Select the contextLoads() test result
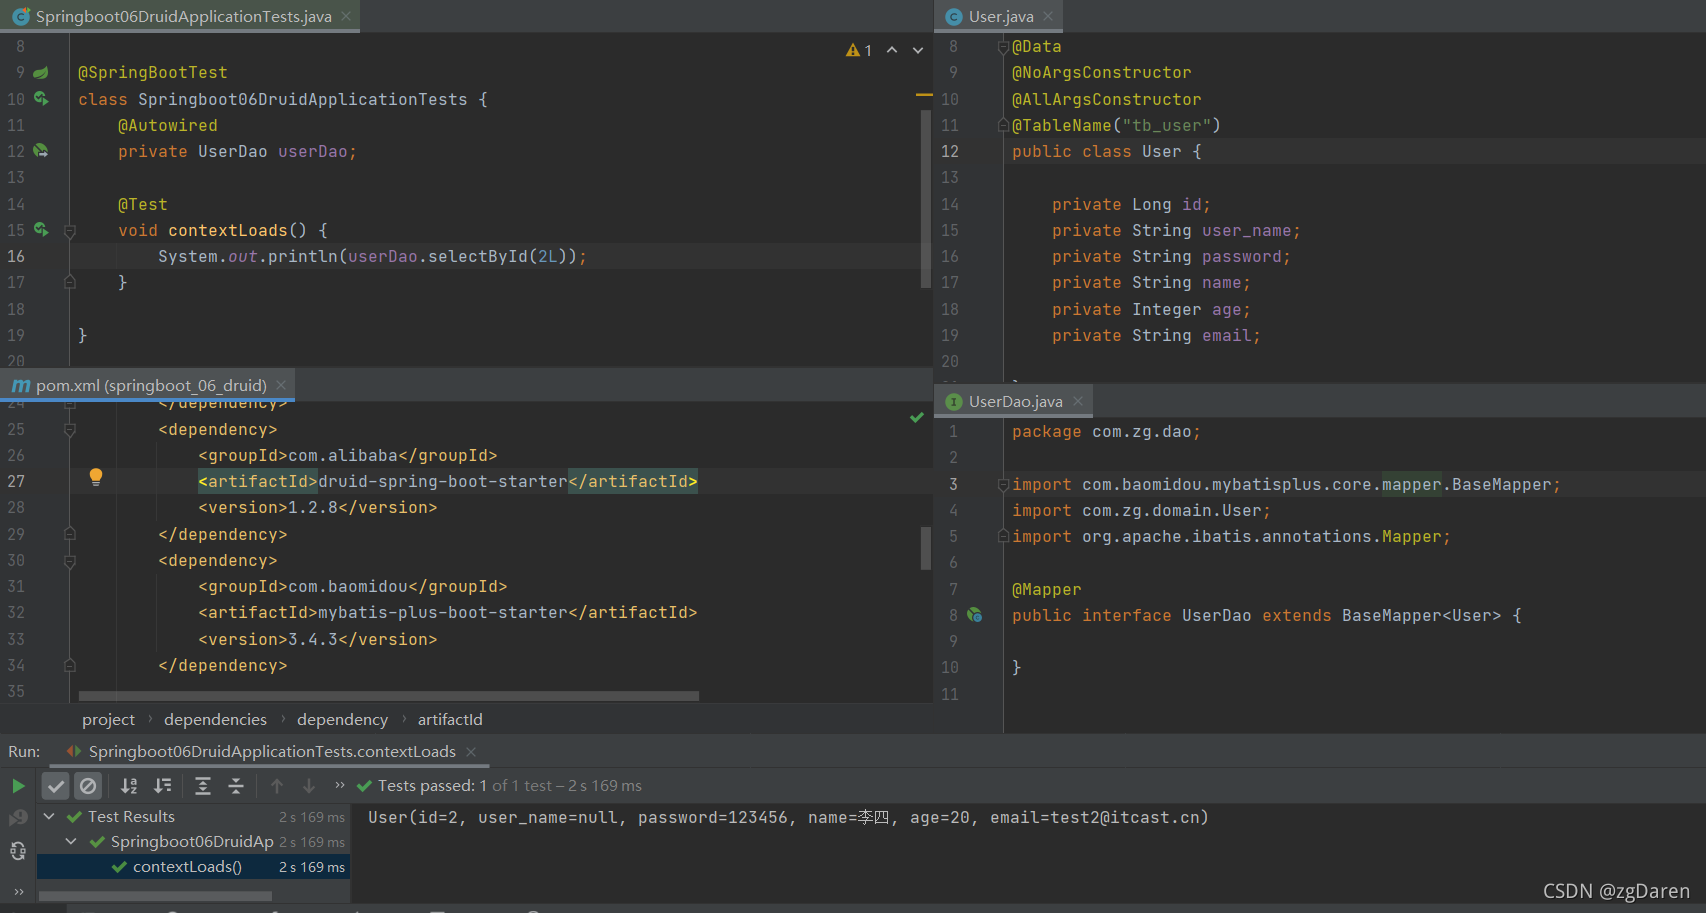This screenshot has height=913, width=1706. (194, 867)
